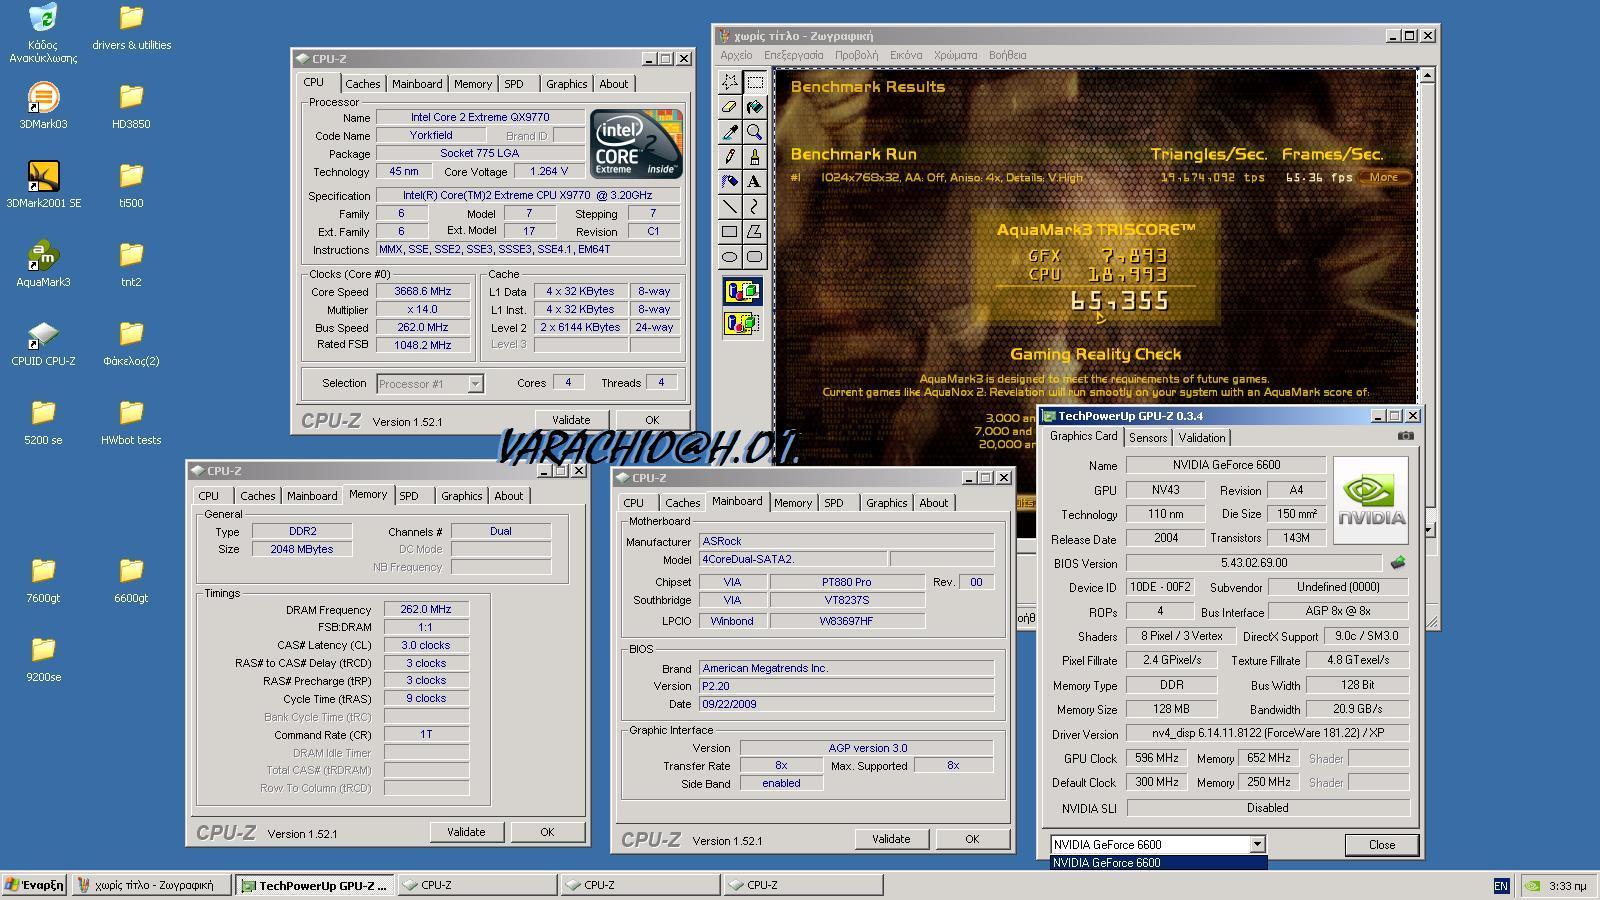Choose the transparent selection option in Paint
The height and width of the screenshot is (900, 1600).
tap(742, 324)
